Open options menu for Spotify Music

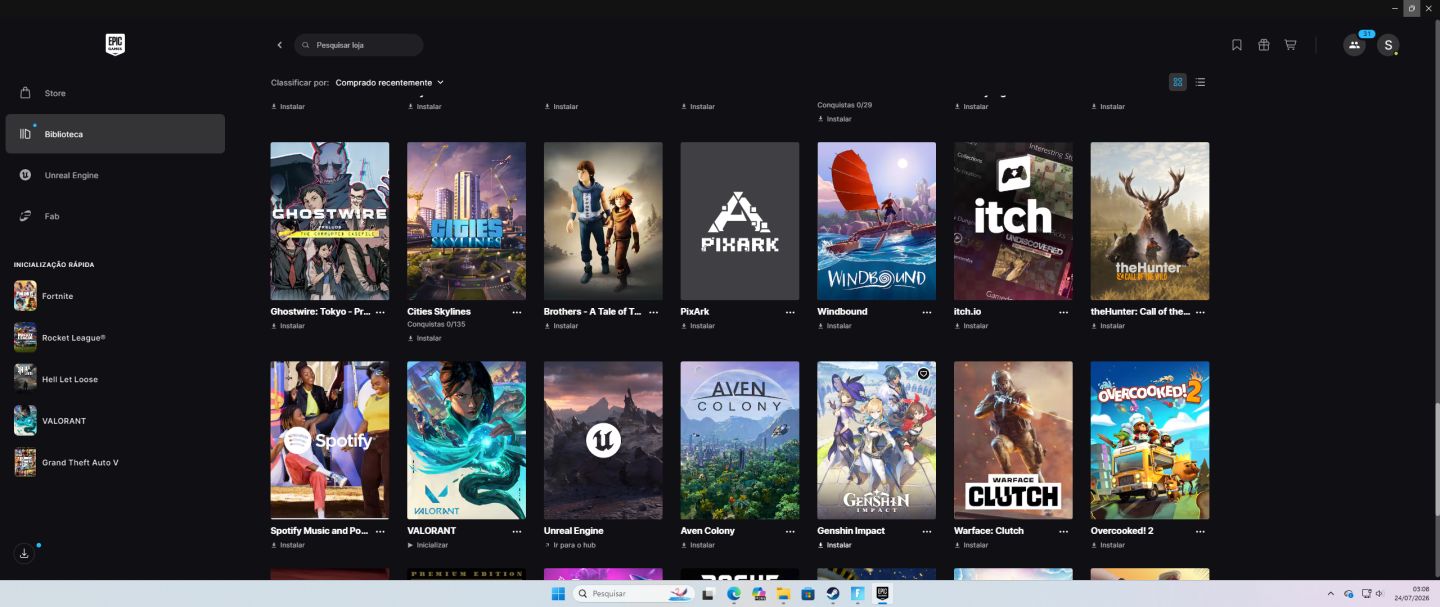[x=380, y=531]
